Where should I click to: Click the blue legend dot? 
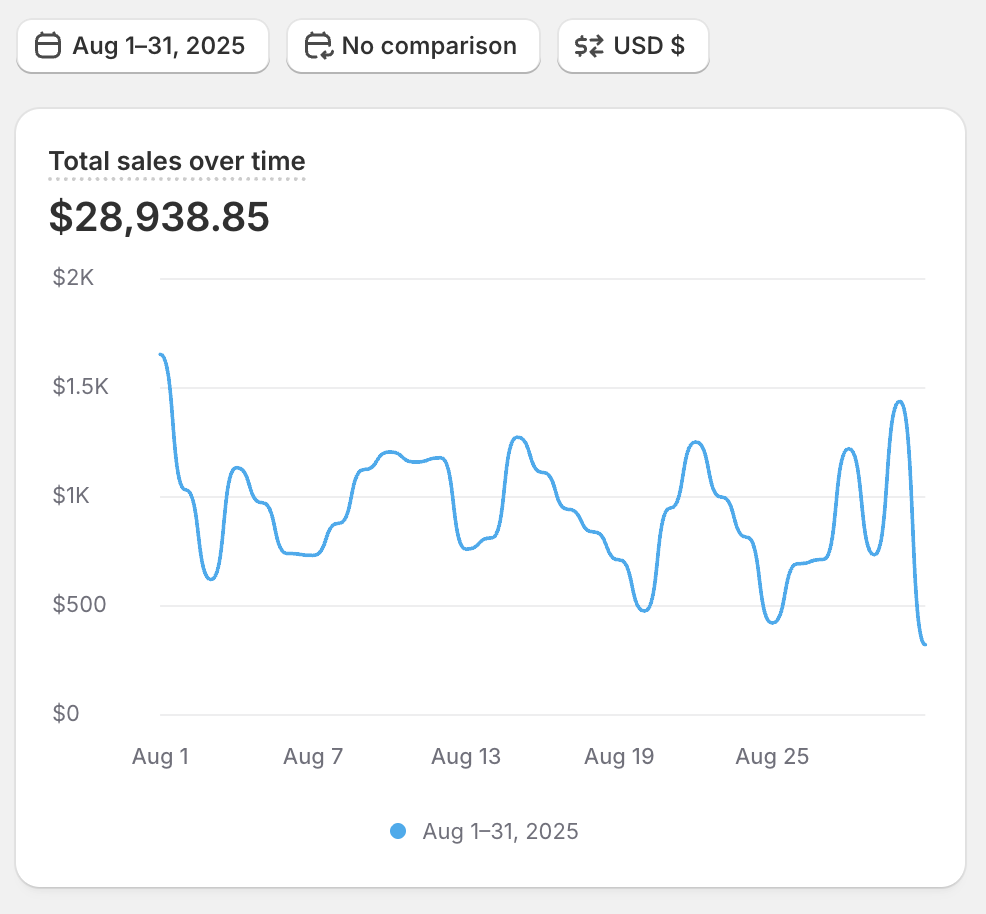pos(398,831)
